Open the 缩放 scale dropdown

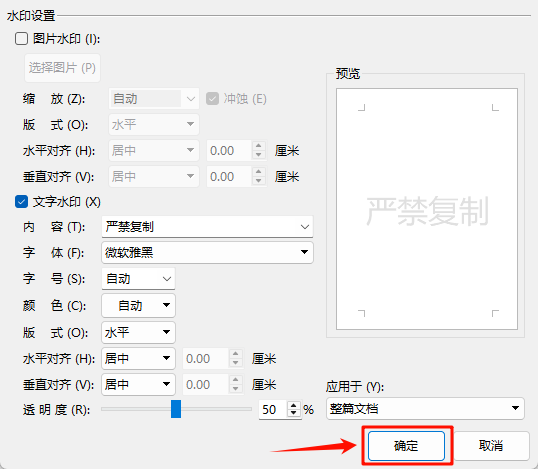click(154, 99)
